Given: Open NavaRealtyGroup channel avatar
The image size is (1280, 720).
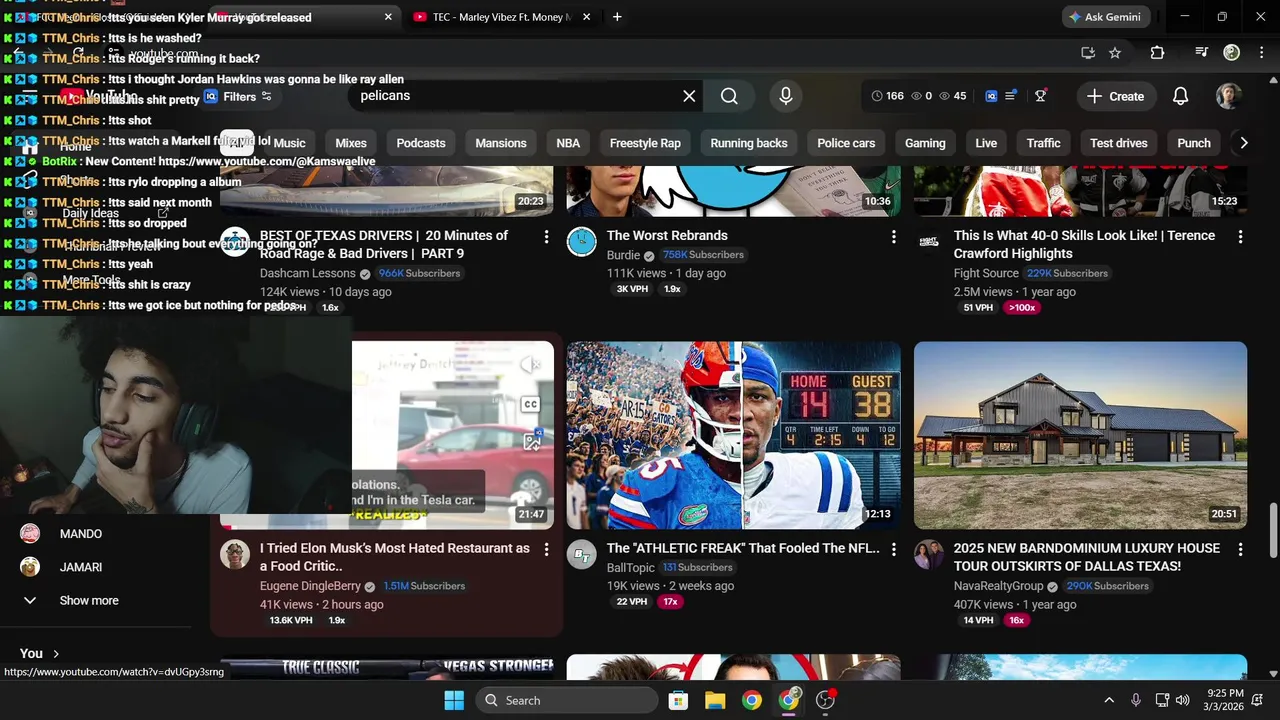Looking at the screenshot, I should coord(929,555).
